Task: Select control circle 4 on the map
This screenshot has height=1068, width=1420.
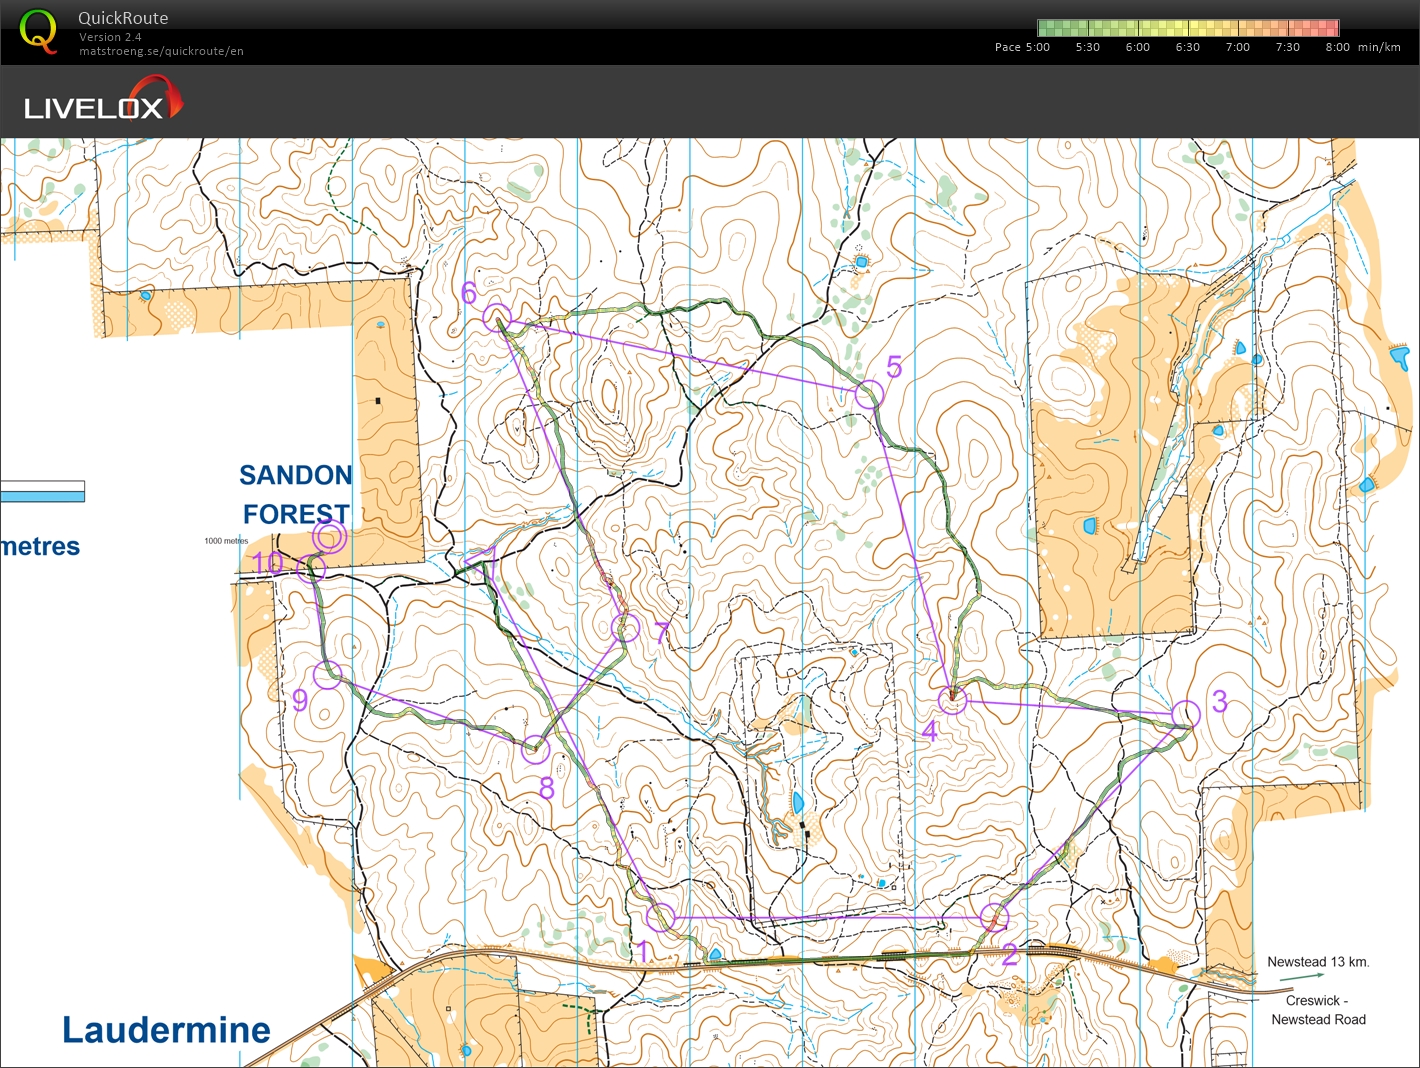Action: (x=952, y=702)
